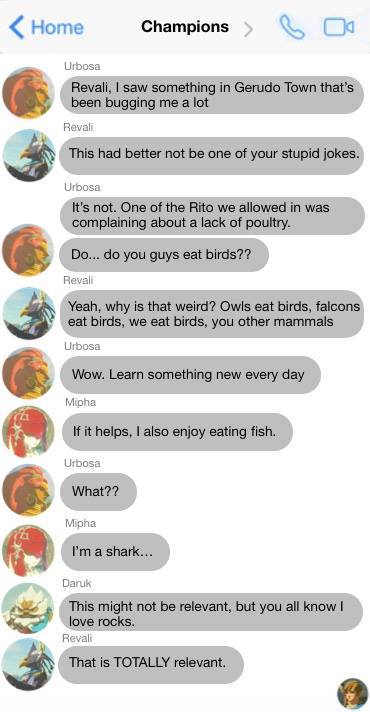Open the Champions chat title
Screen dimensions: 370x712
(185, 26)
